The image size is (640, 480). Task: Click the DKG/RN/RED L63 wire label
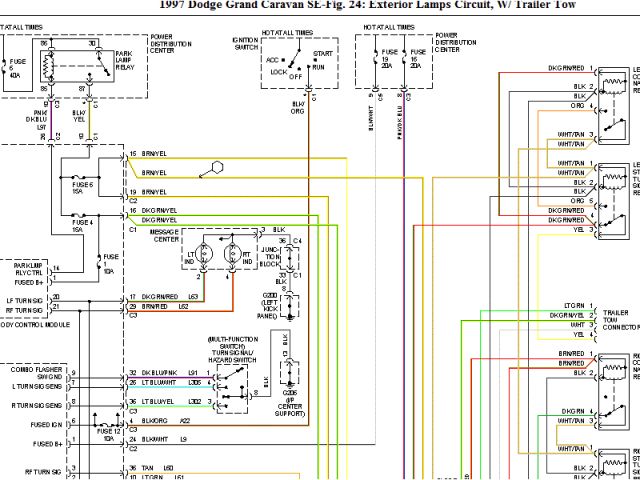click(x=160, y=297)
